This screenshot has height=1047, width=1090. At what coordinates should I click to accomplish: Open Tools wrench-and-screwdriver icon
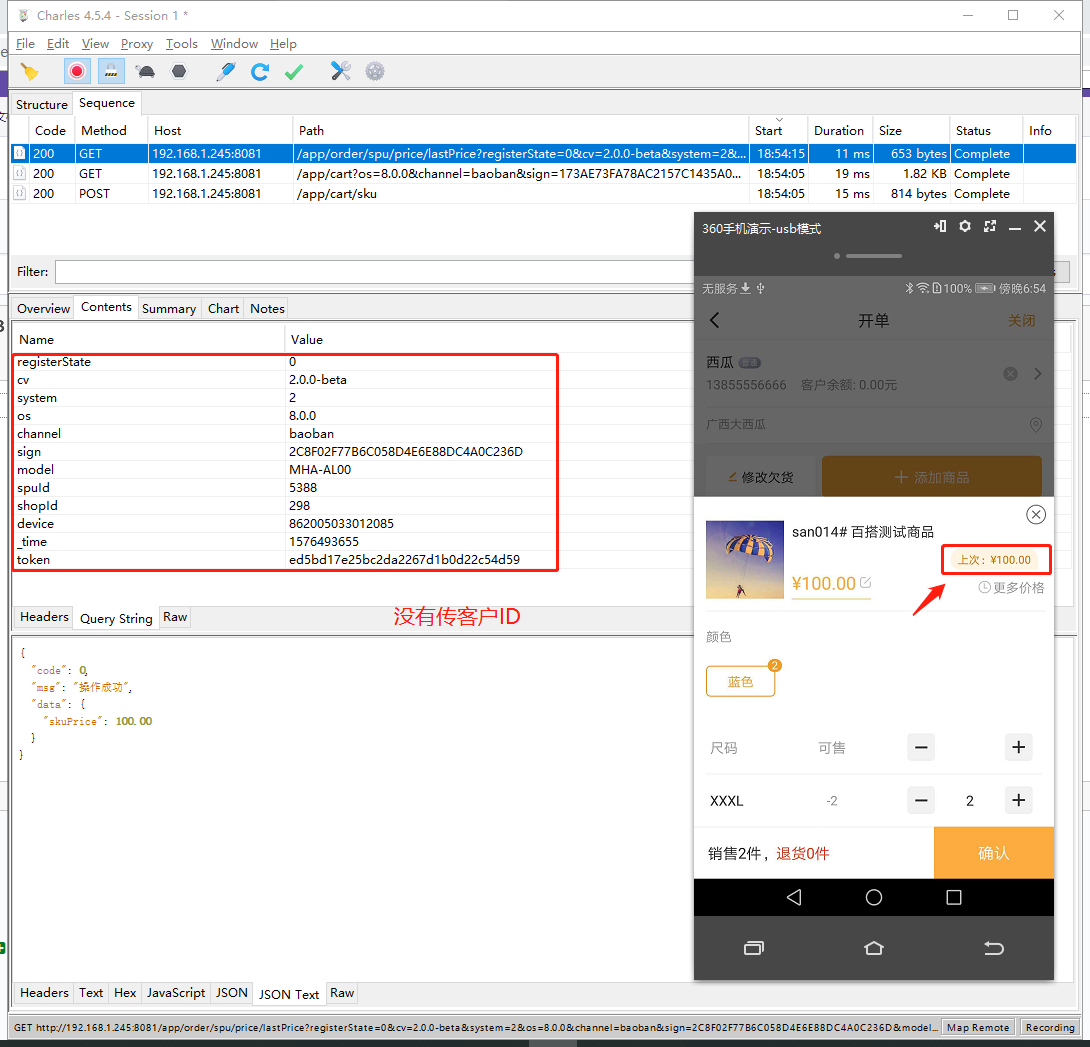tap(341, 71)
